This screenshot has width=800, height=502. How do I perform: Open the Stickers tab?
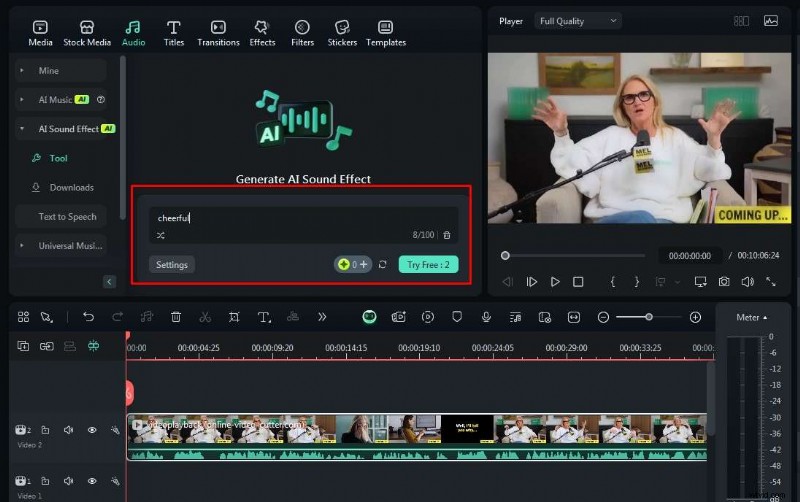tap(342, 34)
